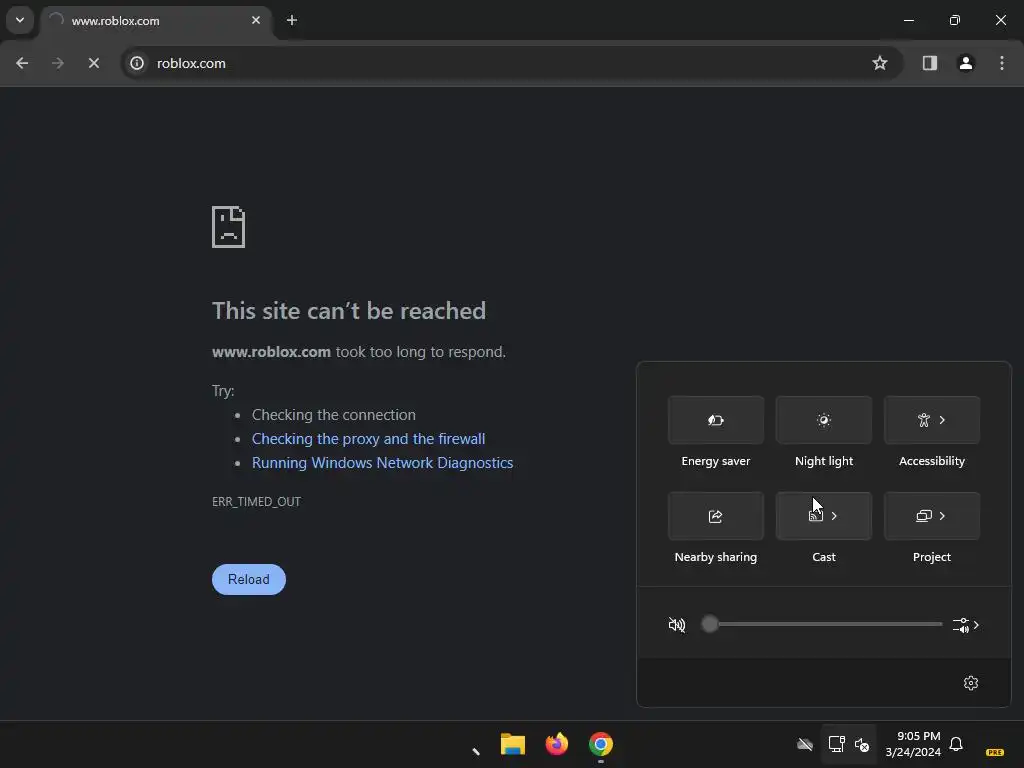Click the muted speaker tray icon
The height and width of the screenshot is (768, 1024).
tap(862, 744)
